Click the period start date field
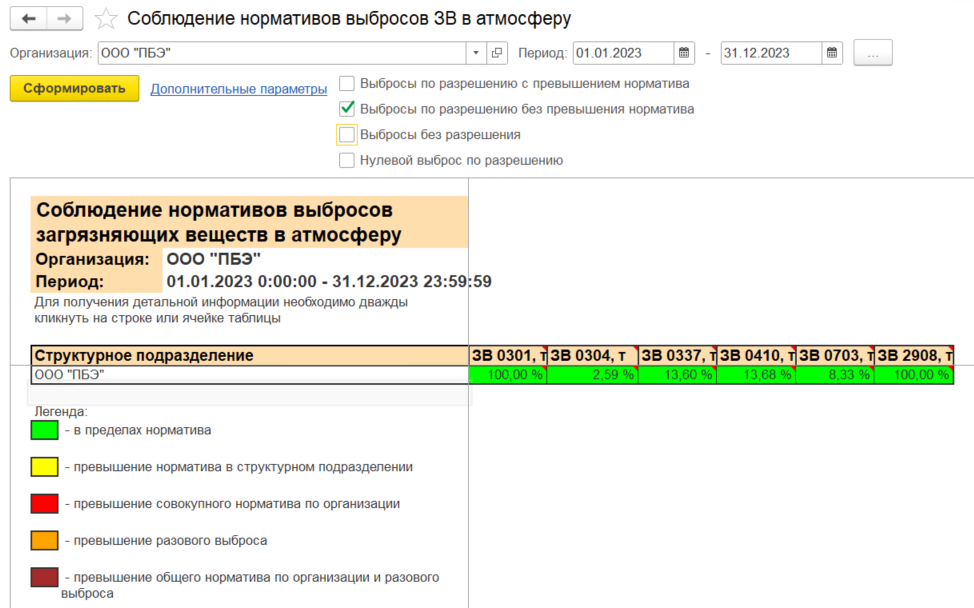Image resolution: width=974 pixels, height=608 pixels. coord(622,53)
